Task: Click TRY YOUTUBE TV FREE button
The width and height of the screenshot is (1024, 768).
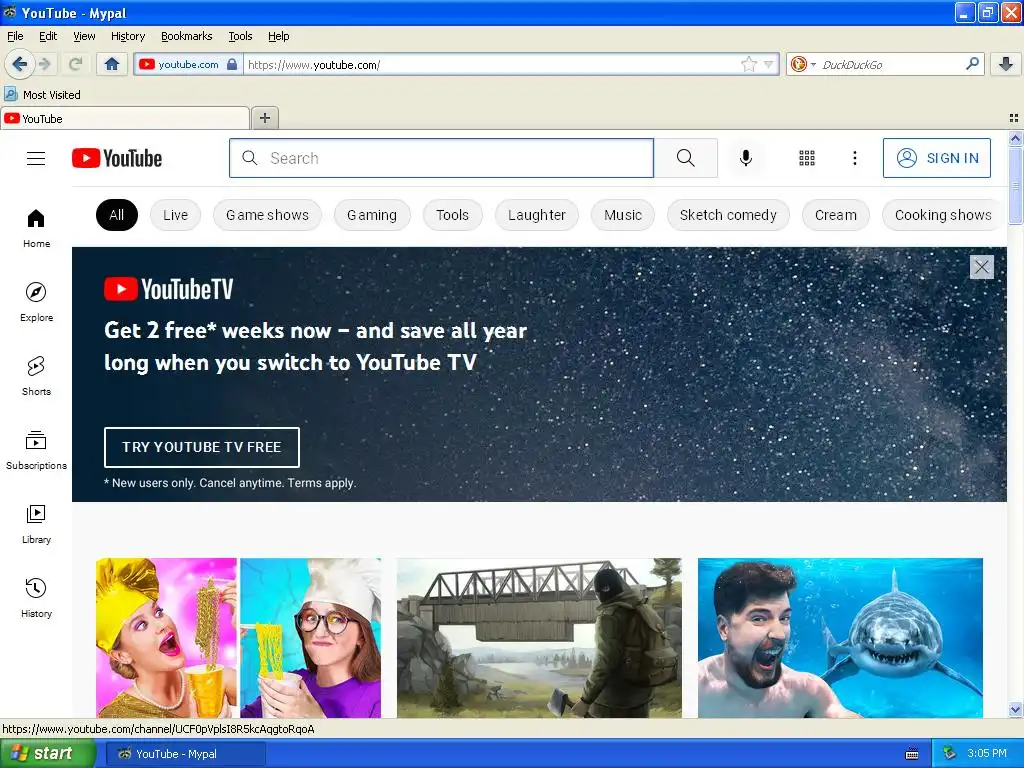Action: point(202,447)
